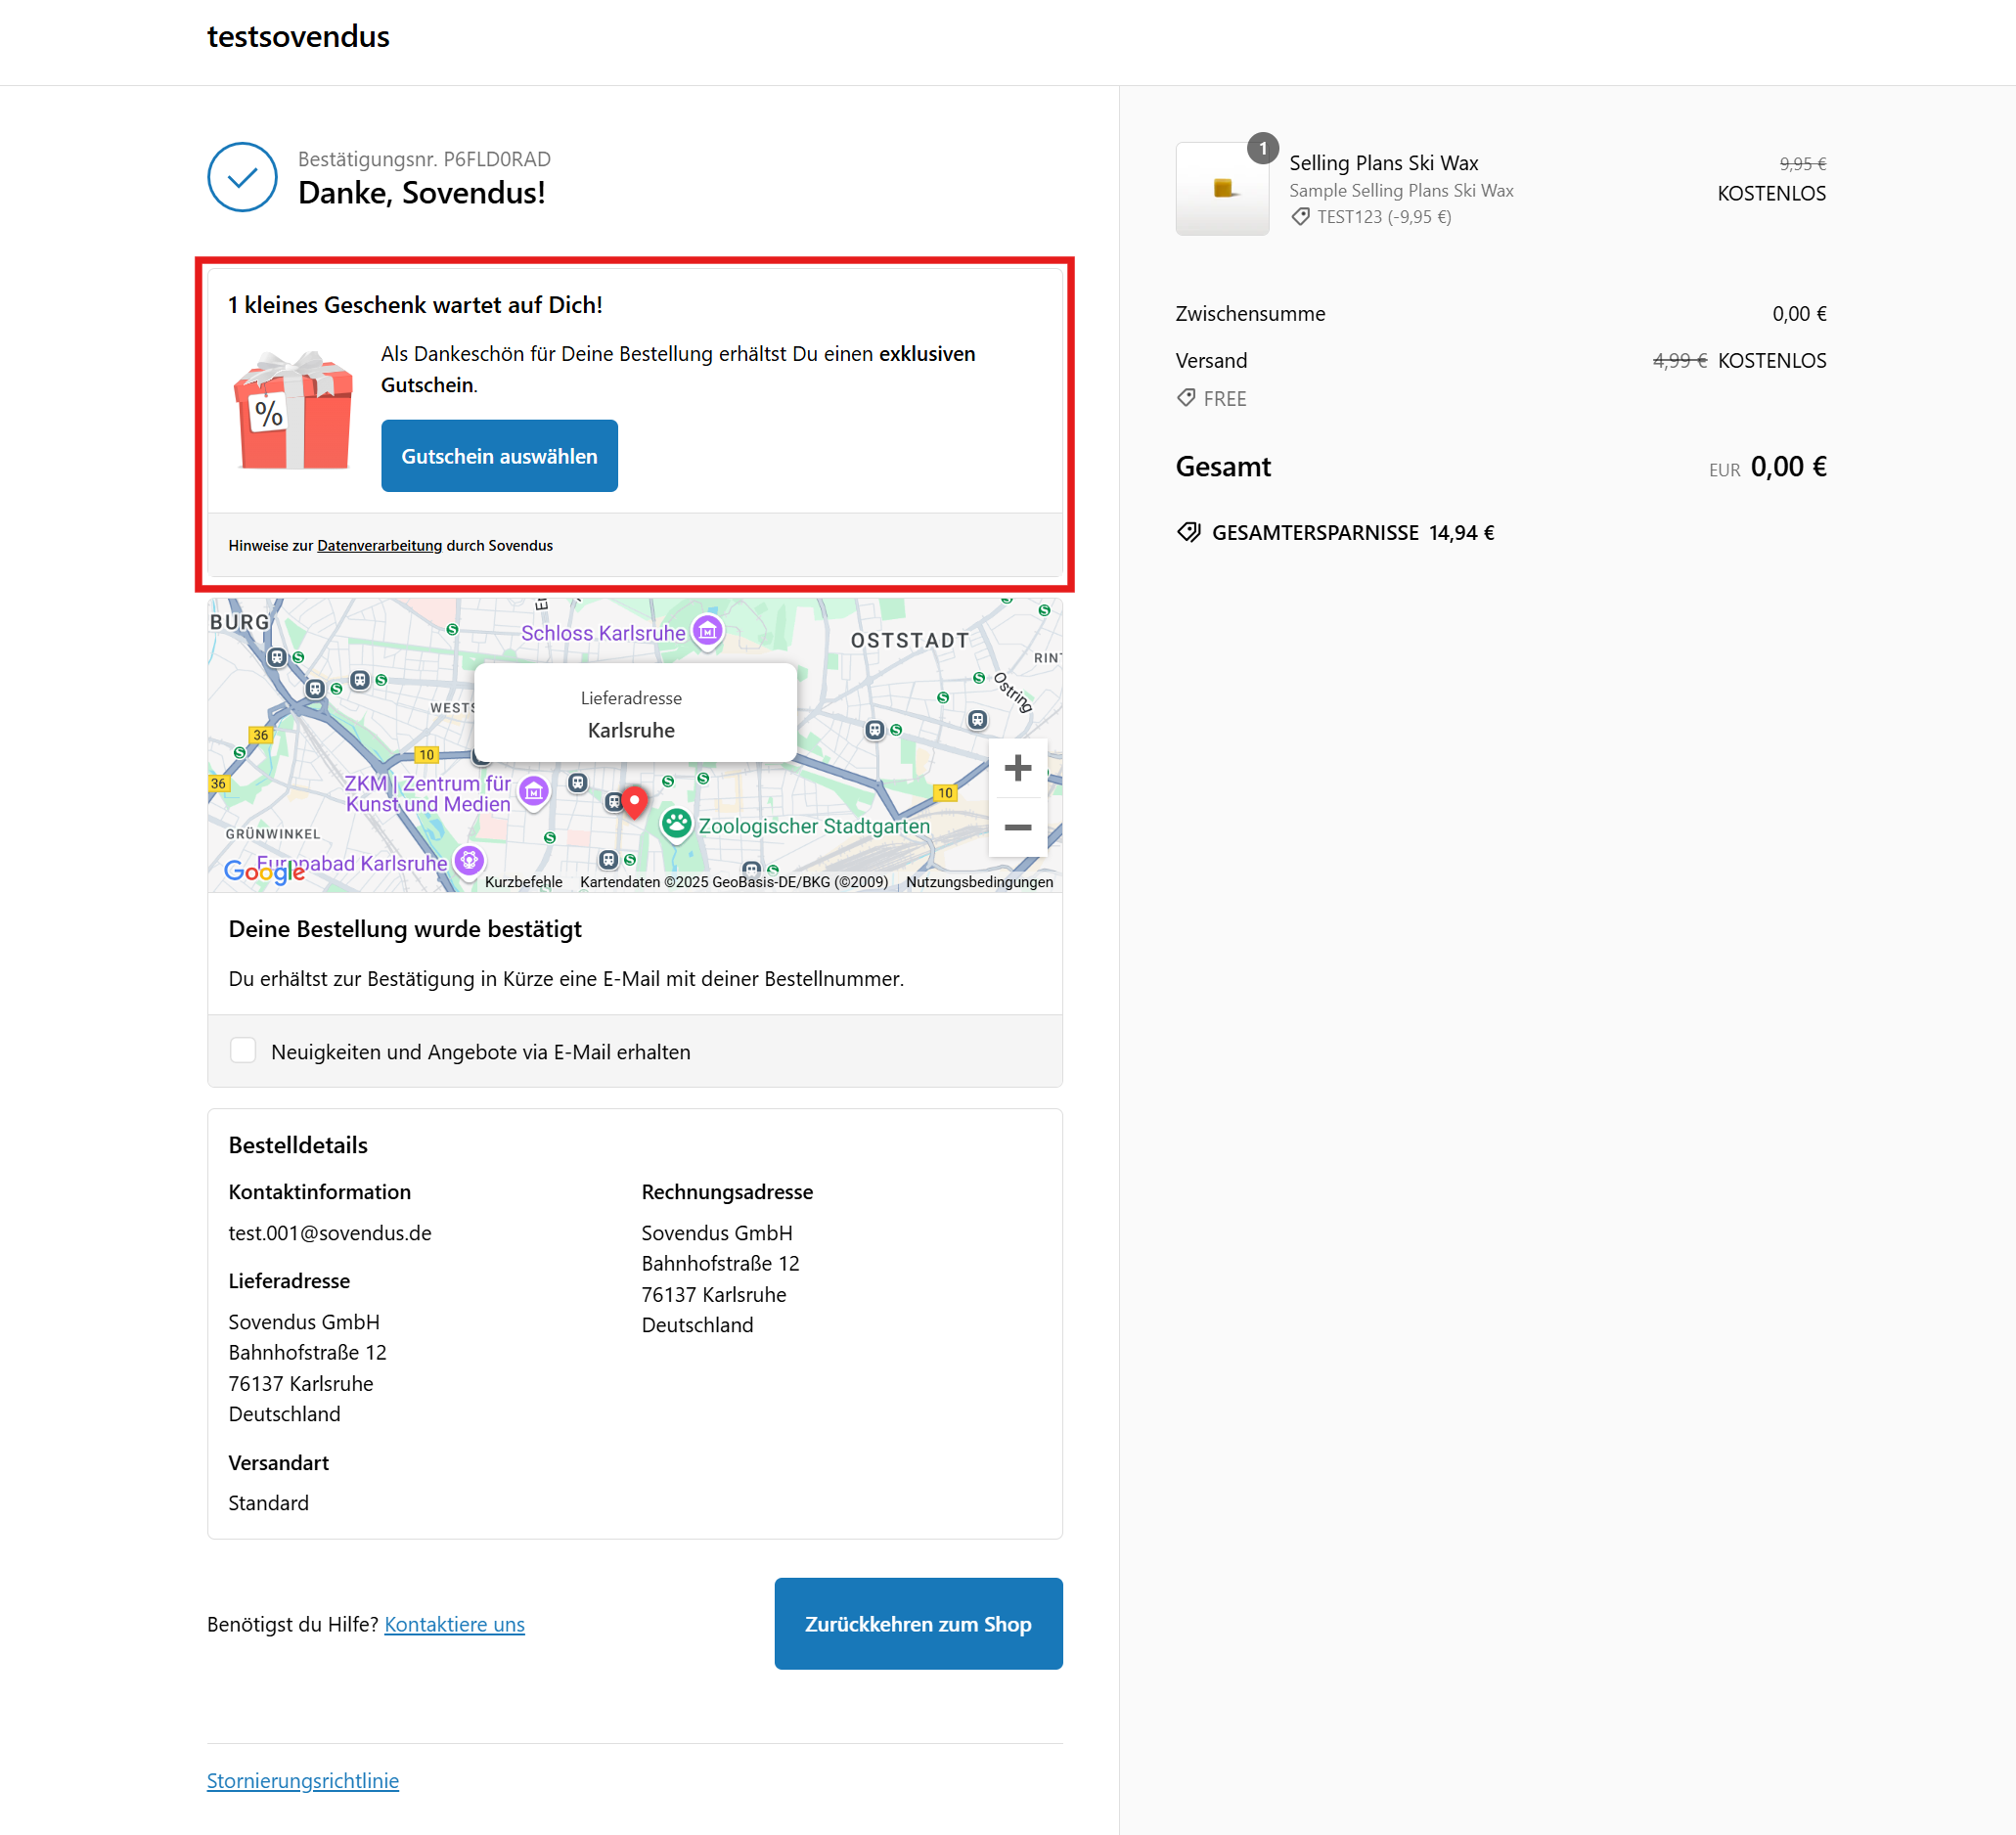Screen dimensions: 2016x1835
Task: Click the Selling Plans Ski Wax thumbnail
Action: (1222, 189)
